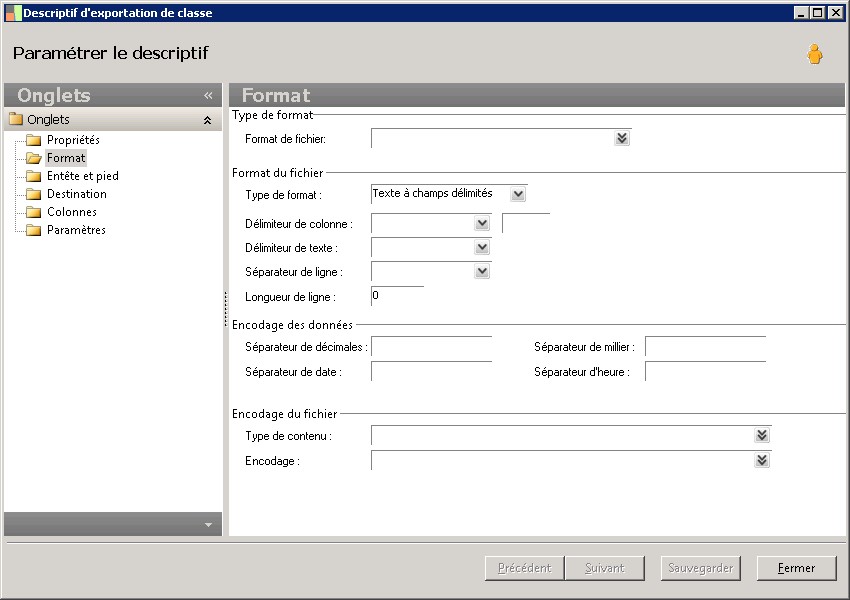Click the Paramètres folder icon
The height and width of the screenshot is (600, 850).
(34, 230)
